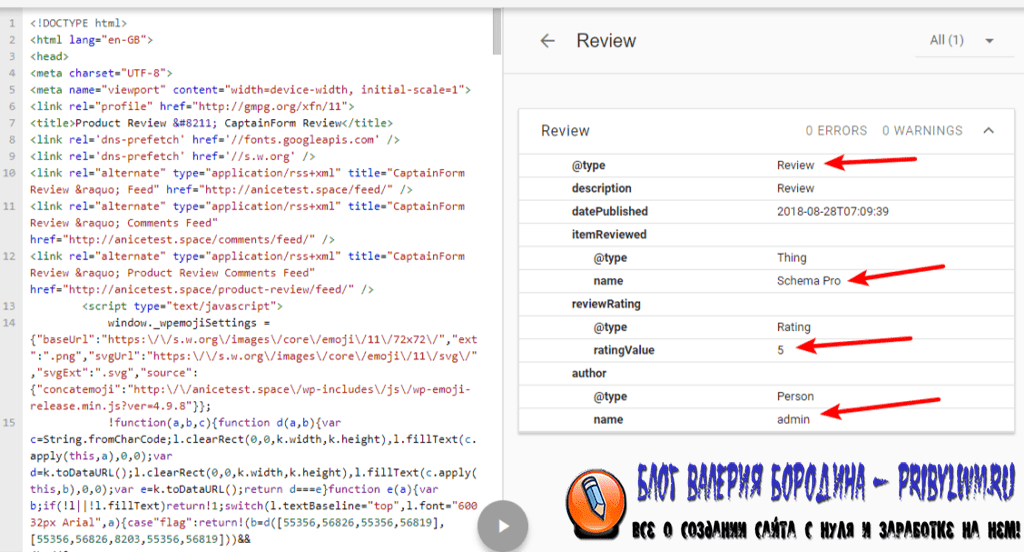Select the author row

(x=766, y=373)
